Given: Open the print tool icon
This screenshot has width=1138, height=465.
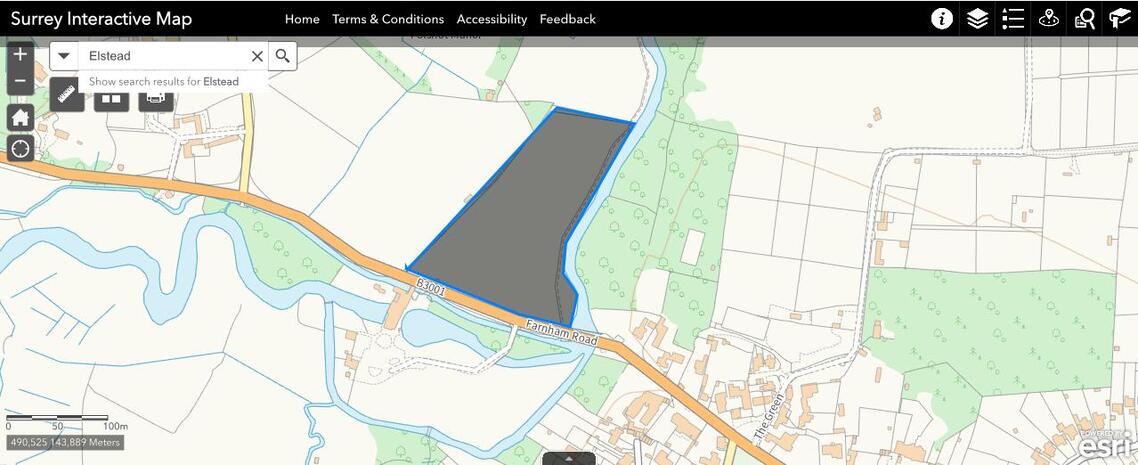Looking at the screenshot, I should [155, 98].
